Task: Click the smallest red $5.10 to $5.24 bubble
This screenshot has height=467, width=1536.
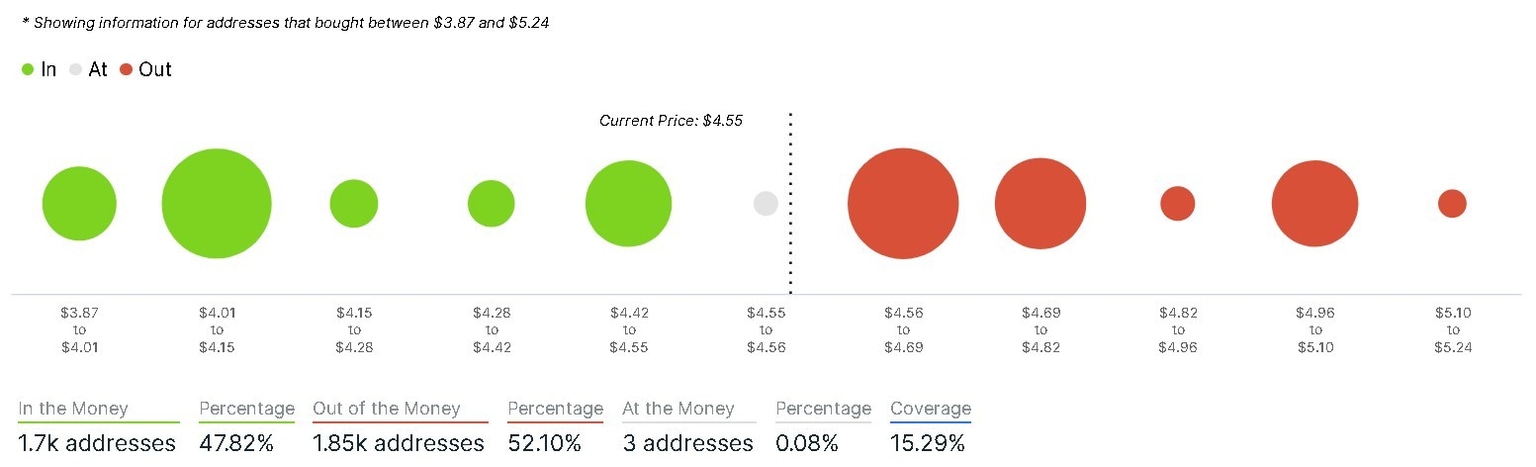Action: click(1452, 204)
